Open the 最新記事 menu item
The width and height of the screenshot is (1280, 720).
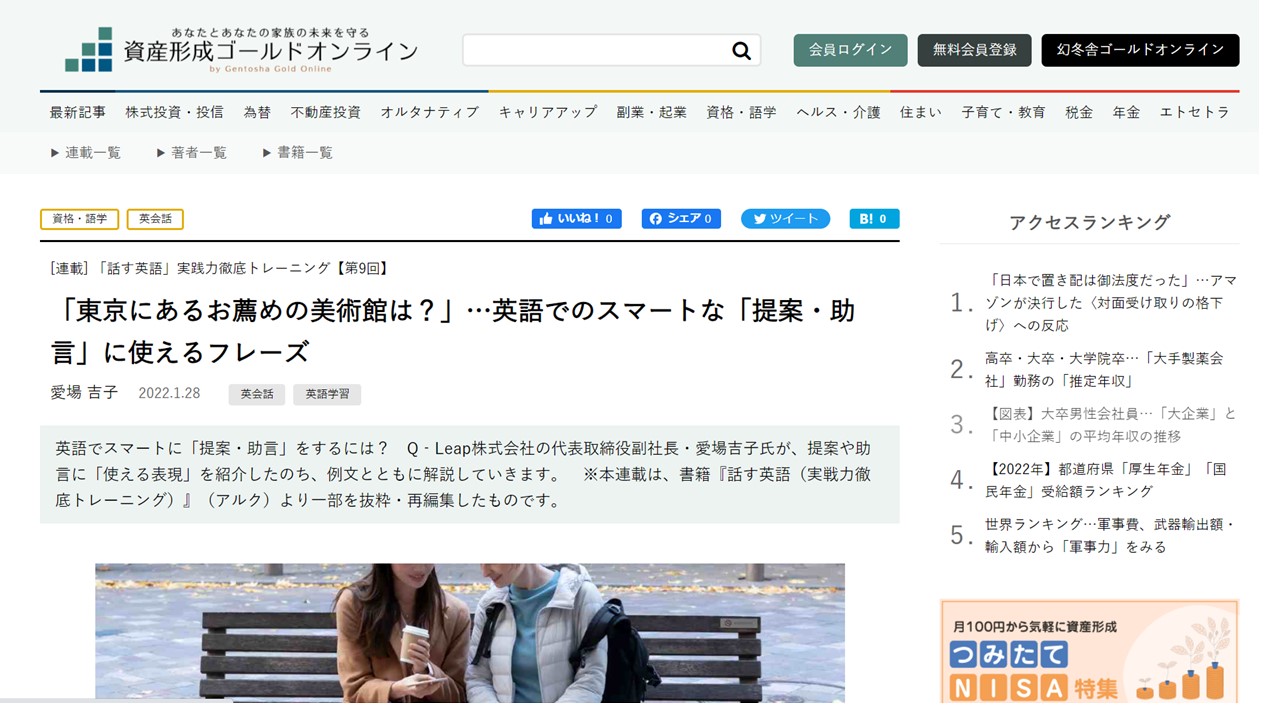78,112
